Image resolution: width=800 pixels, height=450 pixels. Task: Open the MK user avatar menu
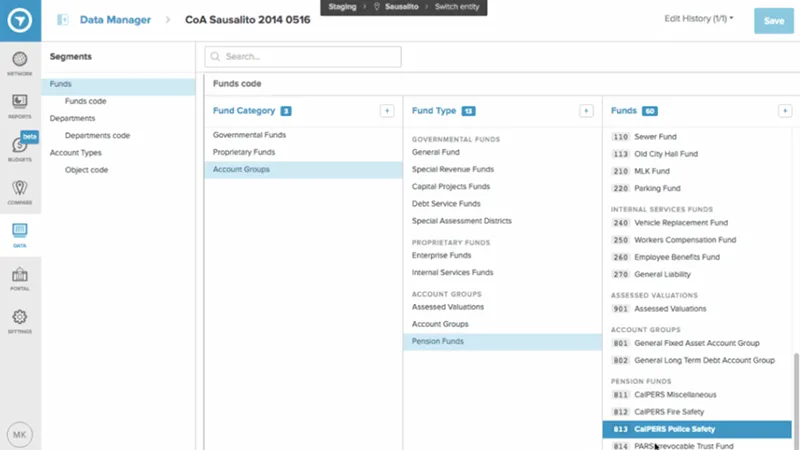coord(20,435)
